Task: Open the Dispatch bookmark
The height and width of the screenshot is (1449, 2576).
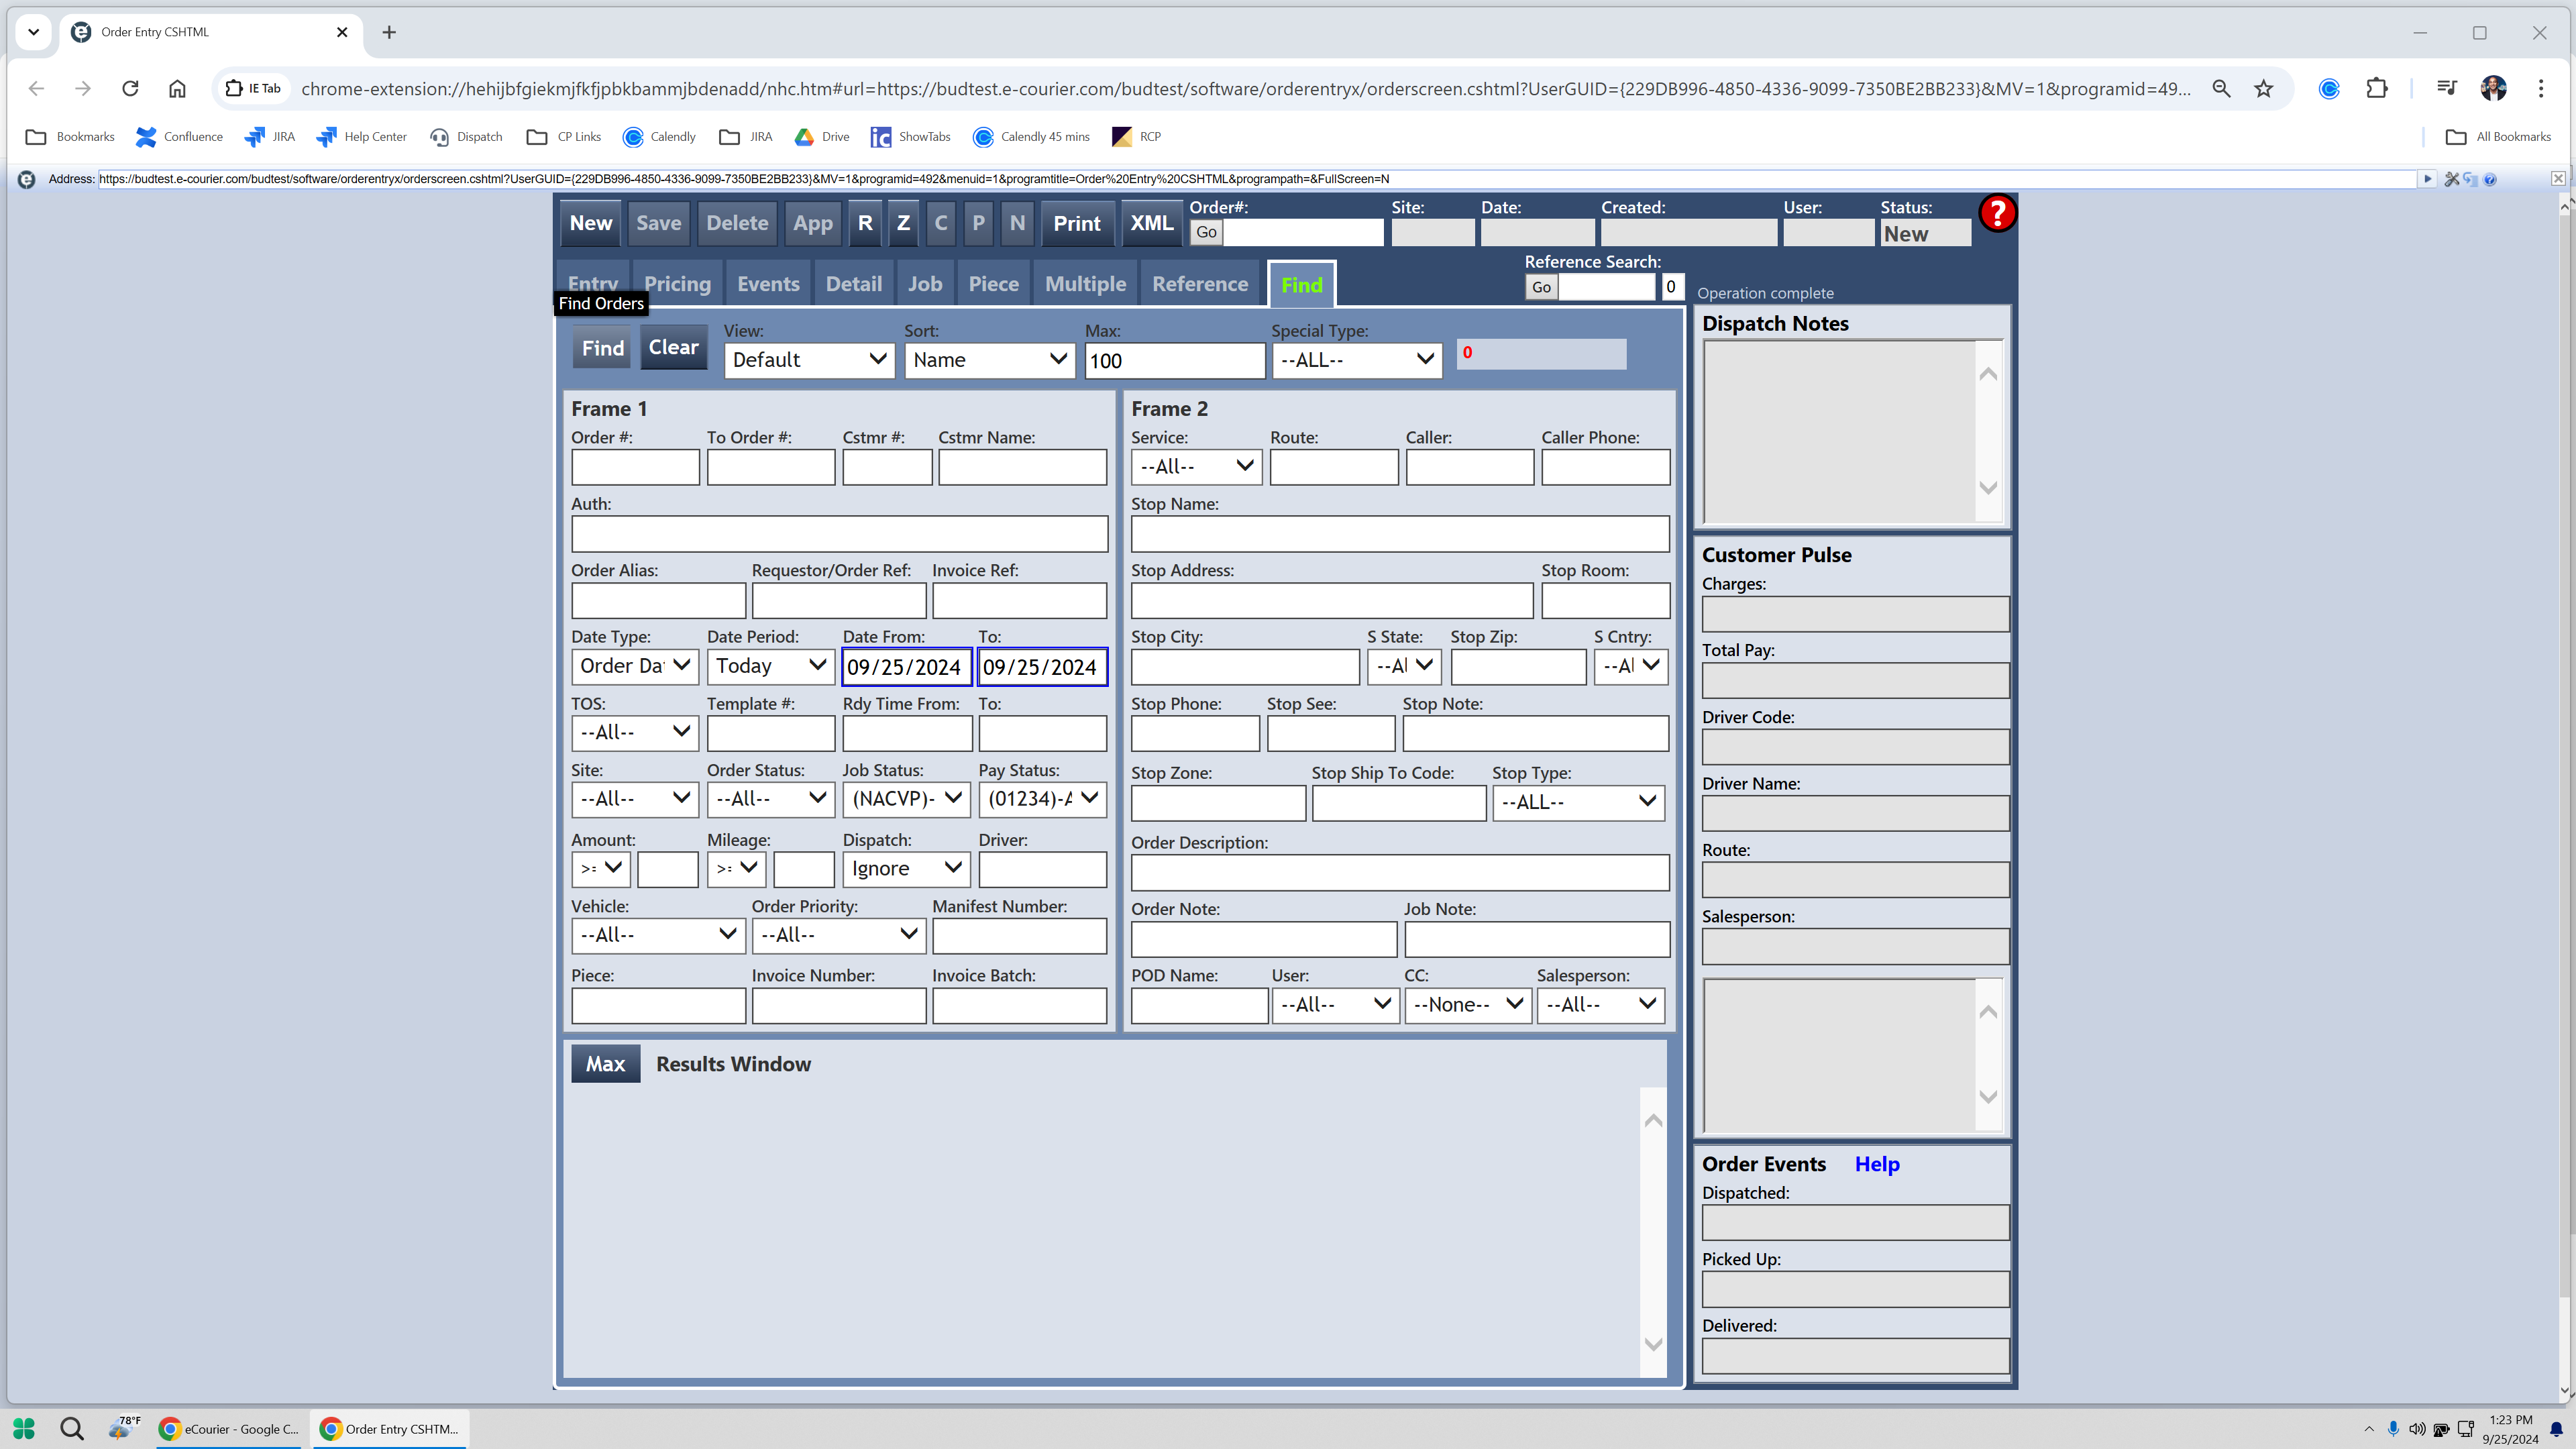Action: pyautogui.click(x=466, y=136)
